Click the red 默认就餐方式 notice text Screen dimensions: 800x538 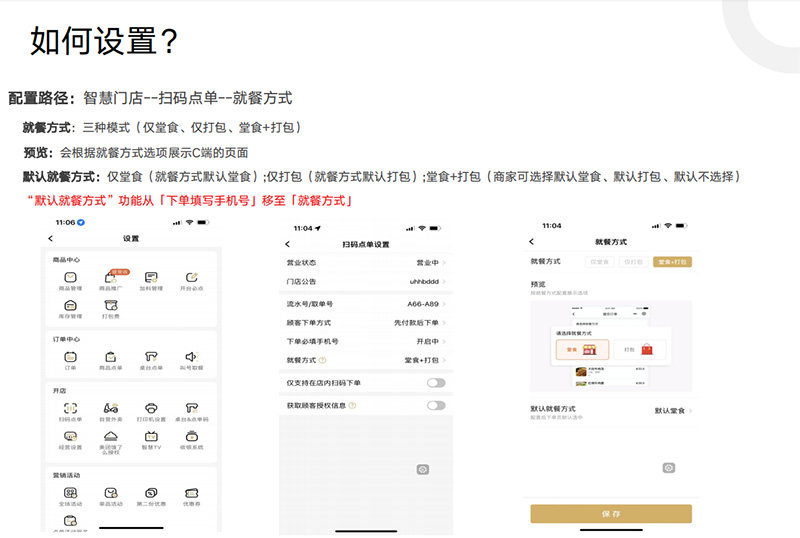[x=189, y=201]
